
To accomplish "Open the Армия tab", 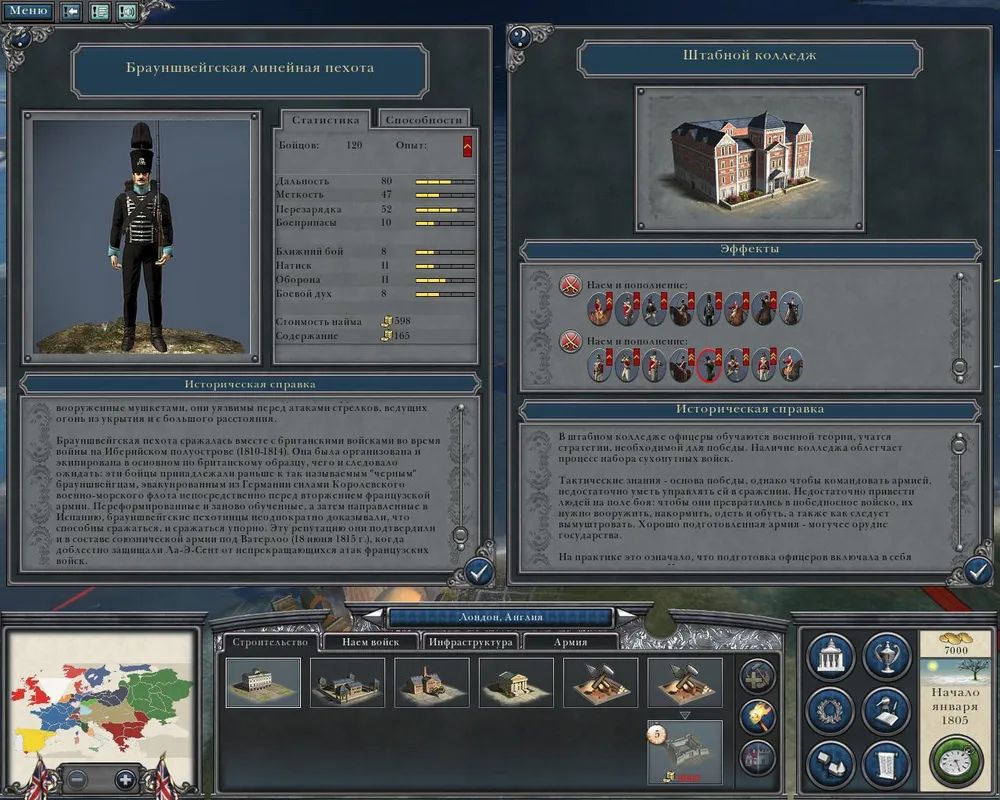I will pyautogui.click(x=570, y=642).
